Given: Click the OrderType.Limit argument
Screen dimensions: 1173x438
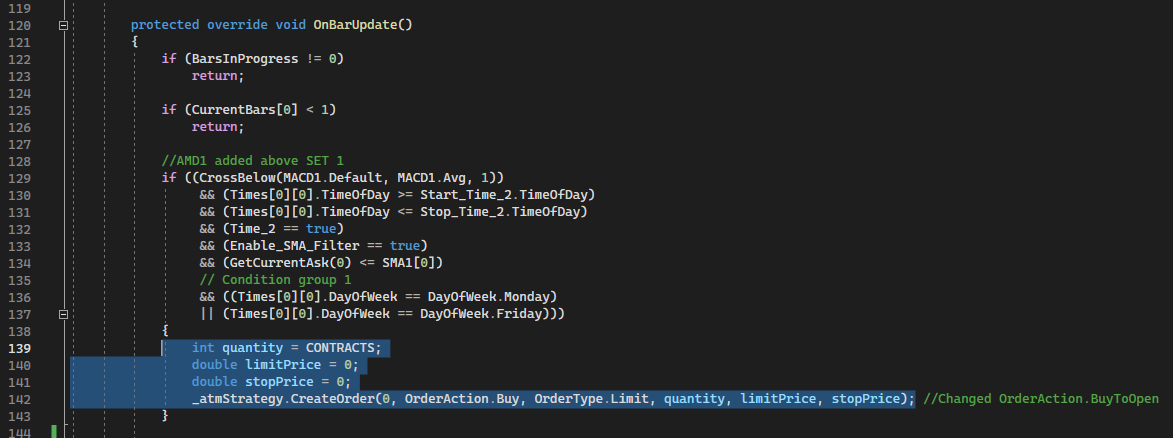Looking at the screenshot, I should pyautogui.click(x=578, y=399).
